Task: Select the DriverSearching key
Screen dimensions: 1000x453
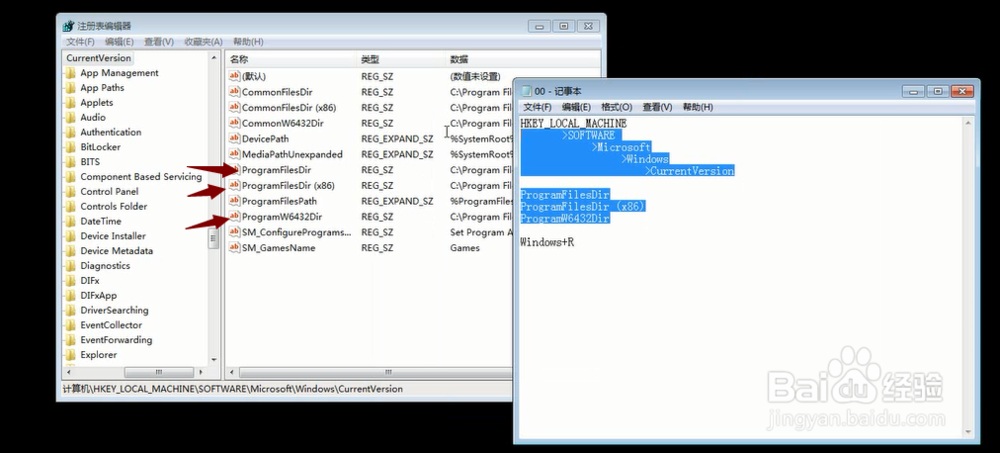Action: tap(114, 310)
